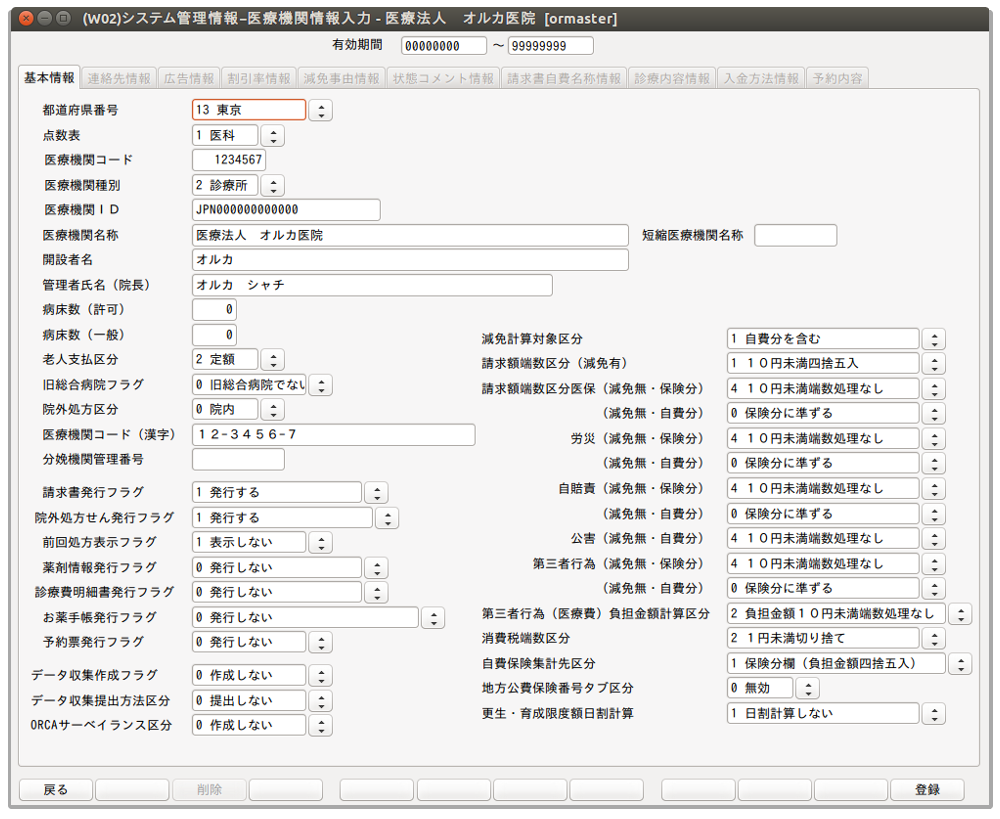The width and height of the screenshot is (1000, 819).
Task: Expand the 請求書発行フラグ dropdown arrow
Action: (377, 492)
